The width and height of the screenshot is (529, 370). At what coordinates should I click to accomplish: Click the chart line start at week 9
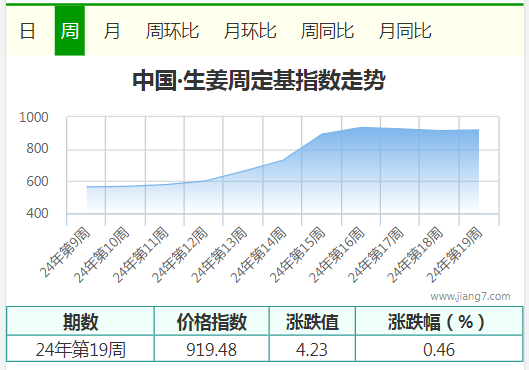pyautogui.click(x=87, y=187)
